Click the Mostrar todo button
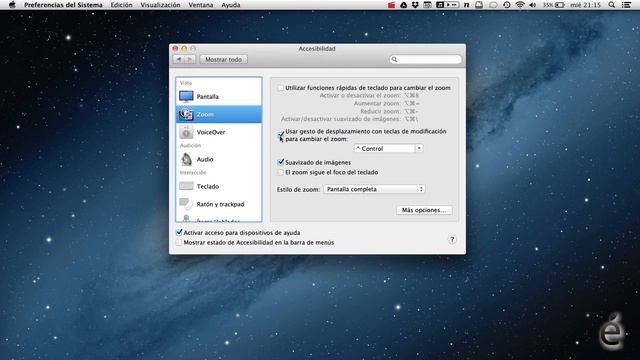The height and width of the screenshot is (360, 640). [223, 60]
